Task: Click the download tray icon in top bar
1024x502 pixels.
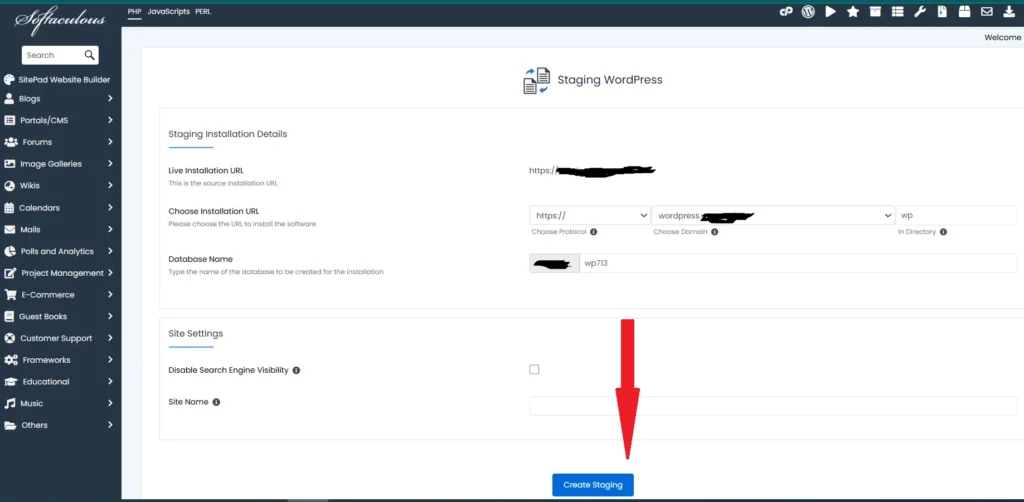Action: click(1009, 12)
